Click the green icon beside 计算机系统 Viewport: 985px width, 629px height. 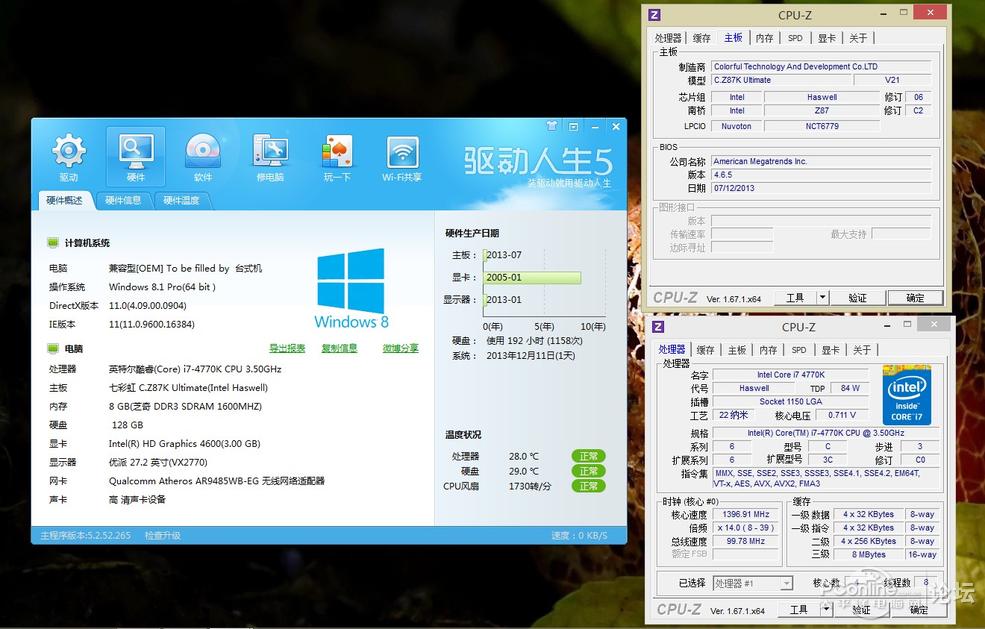click(53, 243)
